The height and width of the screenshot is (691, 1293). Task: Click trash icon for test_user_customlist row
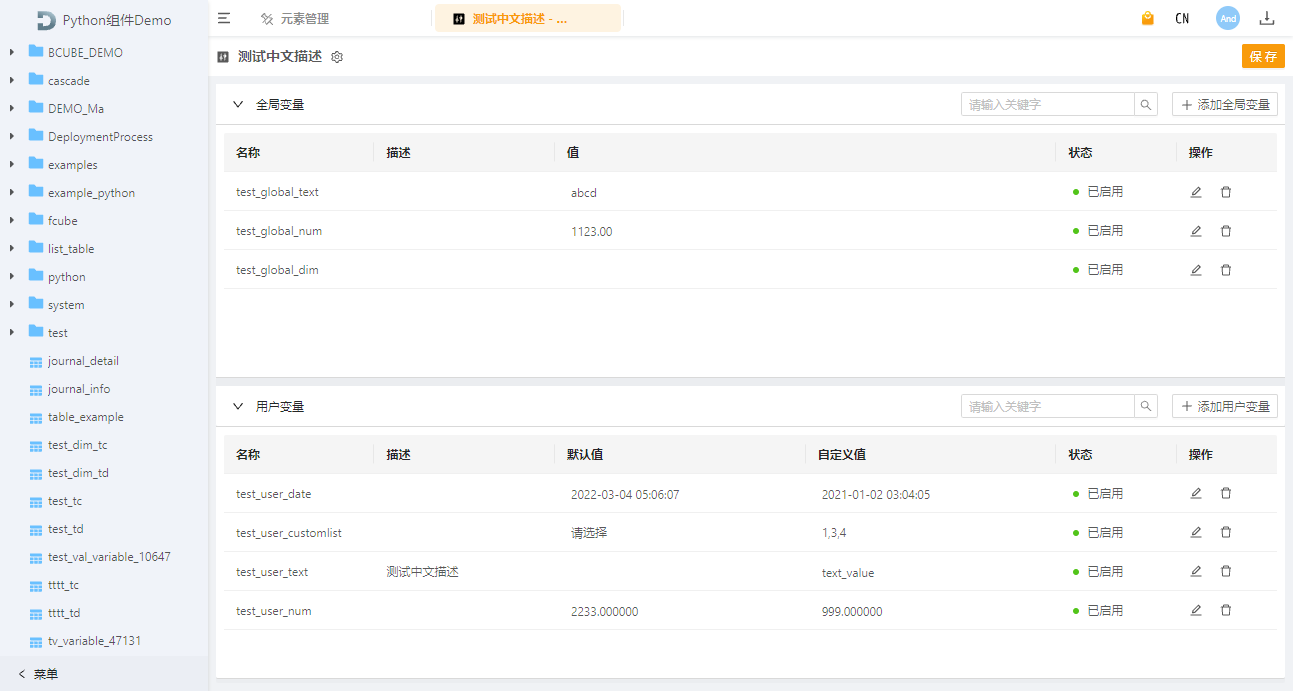(1226, 532)
